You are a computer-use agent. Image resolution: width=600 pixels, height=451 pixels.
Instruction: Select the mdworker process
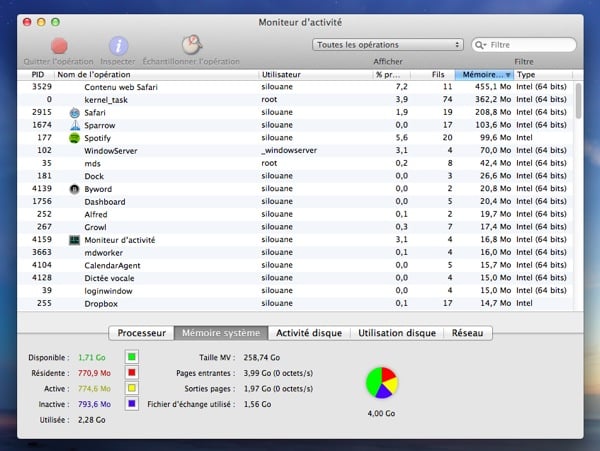pos(295,252)
